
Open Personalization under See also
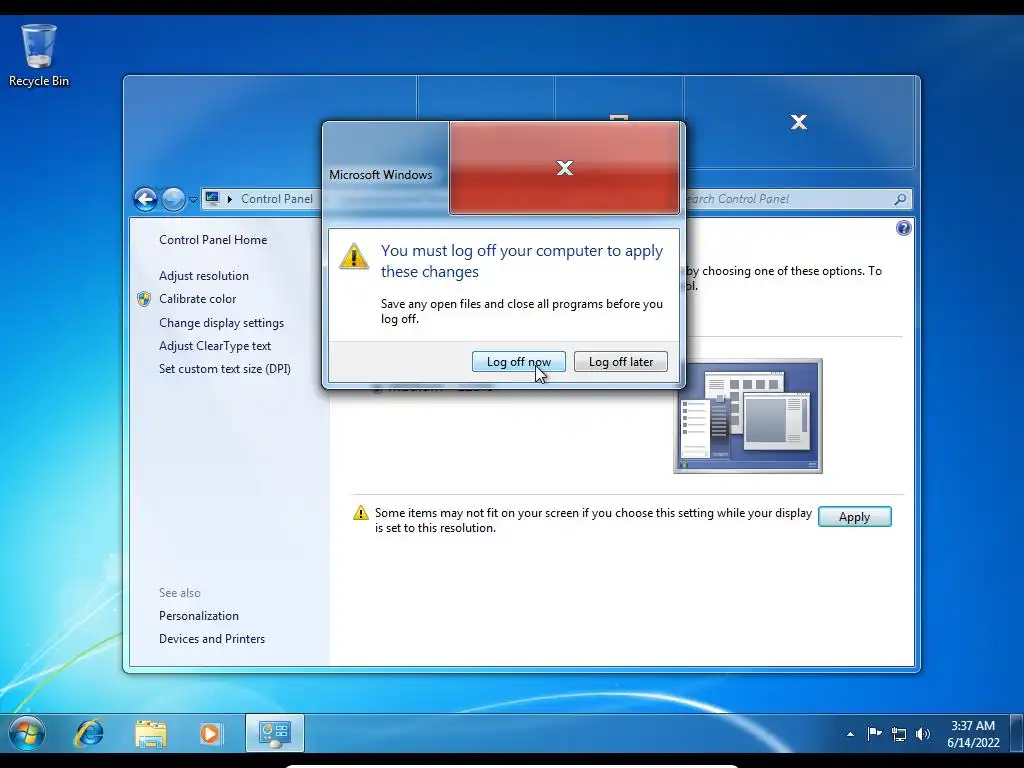pyautogui.click(x=199, y=616)
